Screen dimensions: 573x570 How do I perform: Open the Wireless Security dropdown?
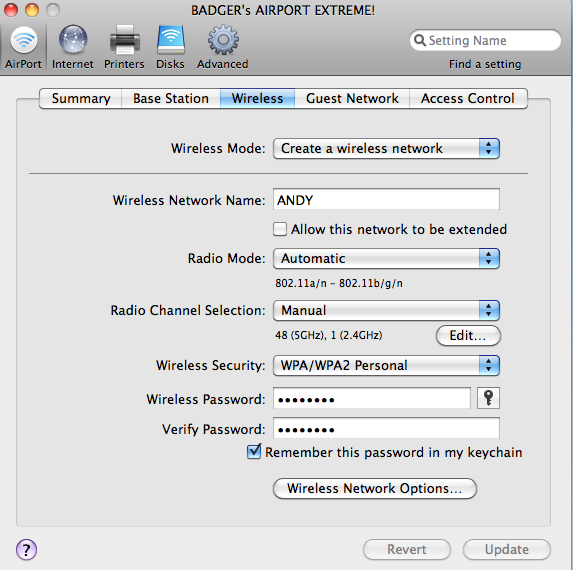(386, 365)
